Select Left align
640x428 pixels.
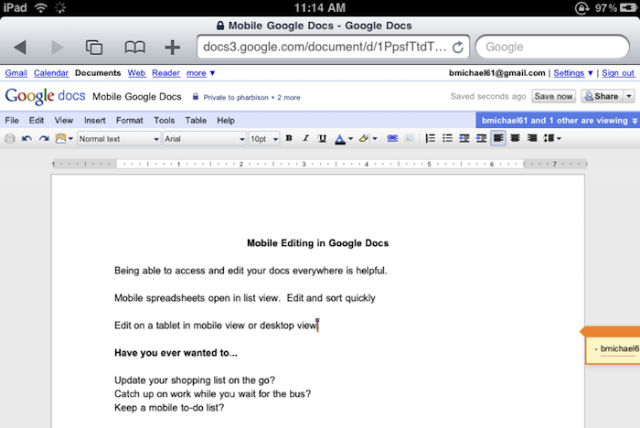[498, 139]
